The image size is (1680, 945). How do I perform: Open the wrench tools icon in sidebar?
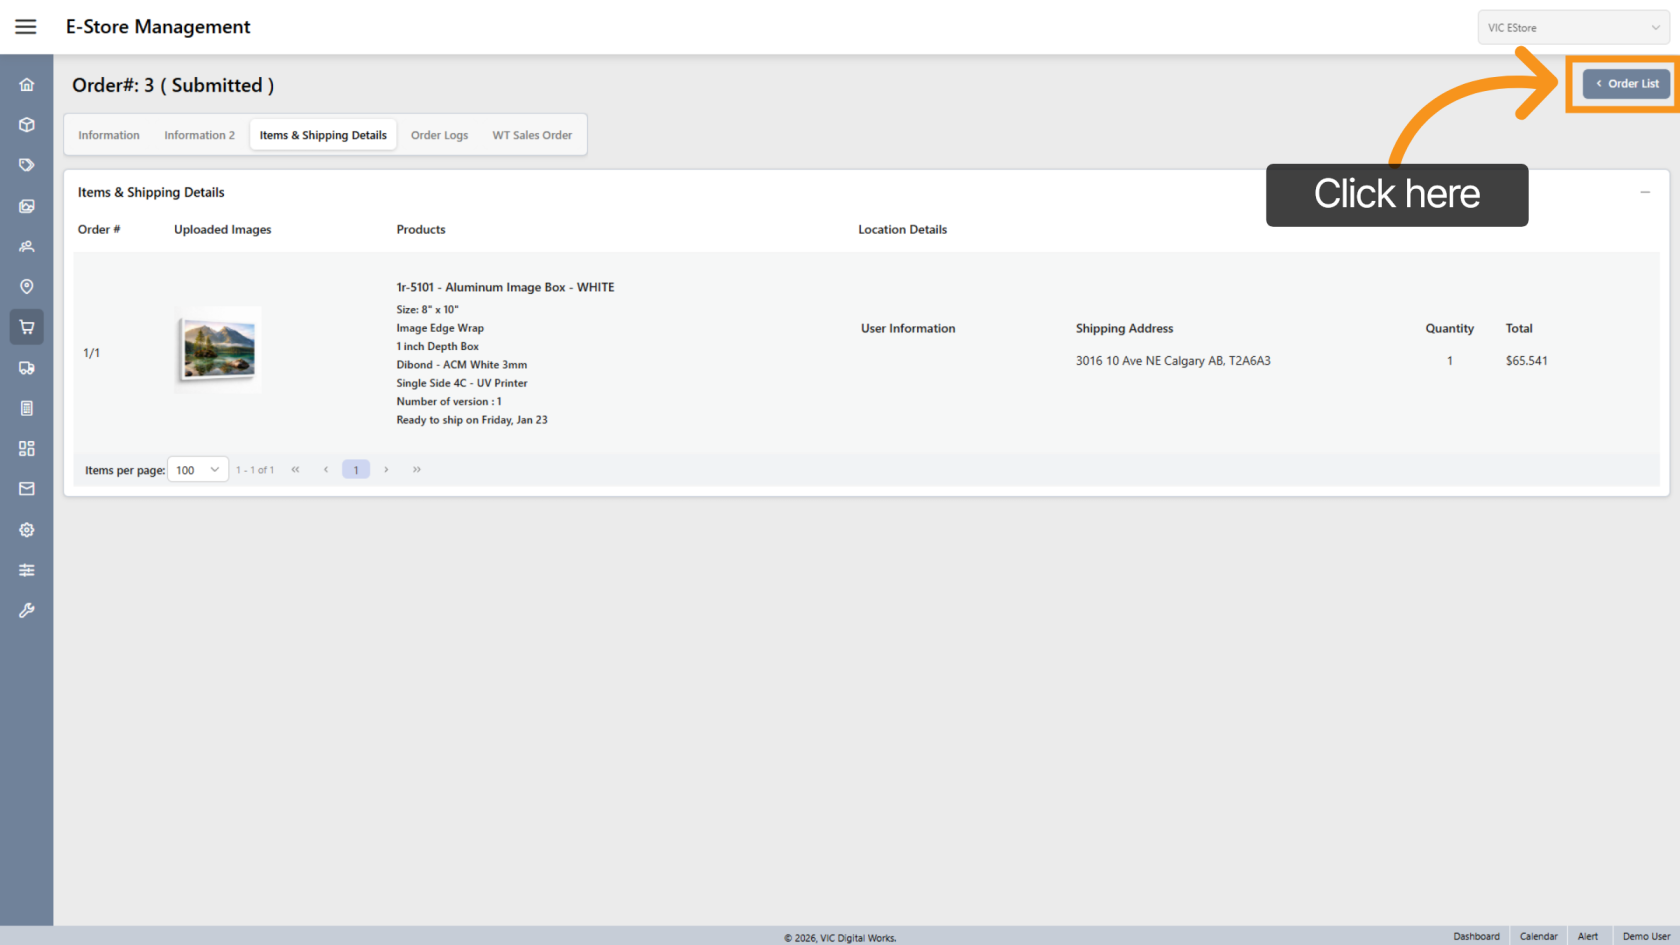pos(27,610)
